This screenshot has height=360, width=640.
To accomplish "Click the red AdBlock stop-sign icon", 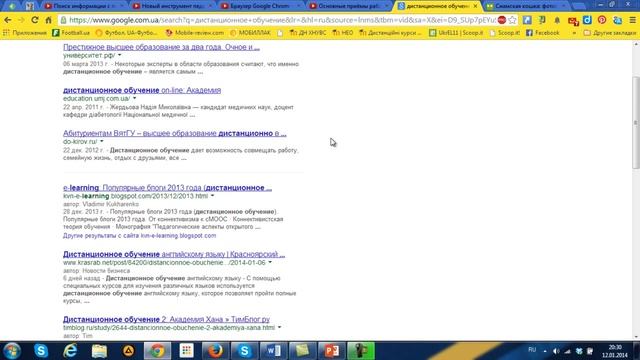I will (x=502, y=20).
